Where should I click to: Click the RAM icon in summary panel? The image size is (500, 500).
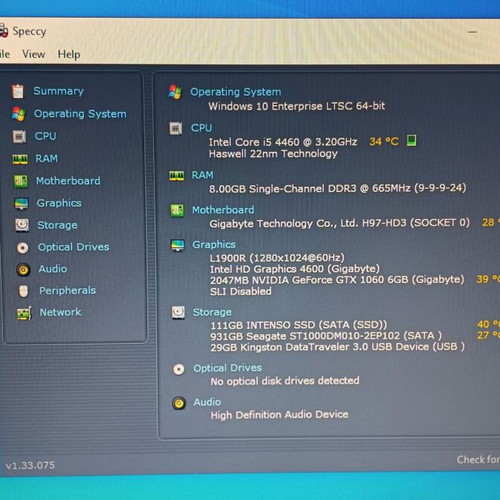pyautogui.click(x=176, y=175)
